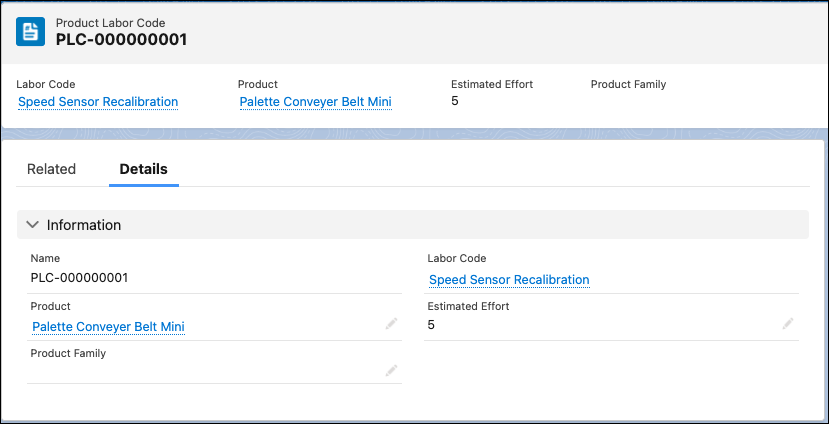Open Palette Conveyer Belt Mini in Information section
The height and width of the screenshot is (424, 829).
[x=108, y=327]
